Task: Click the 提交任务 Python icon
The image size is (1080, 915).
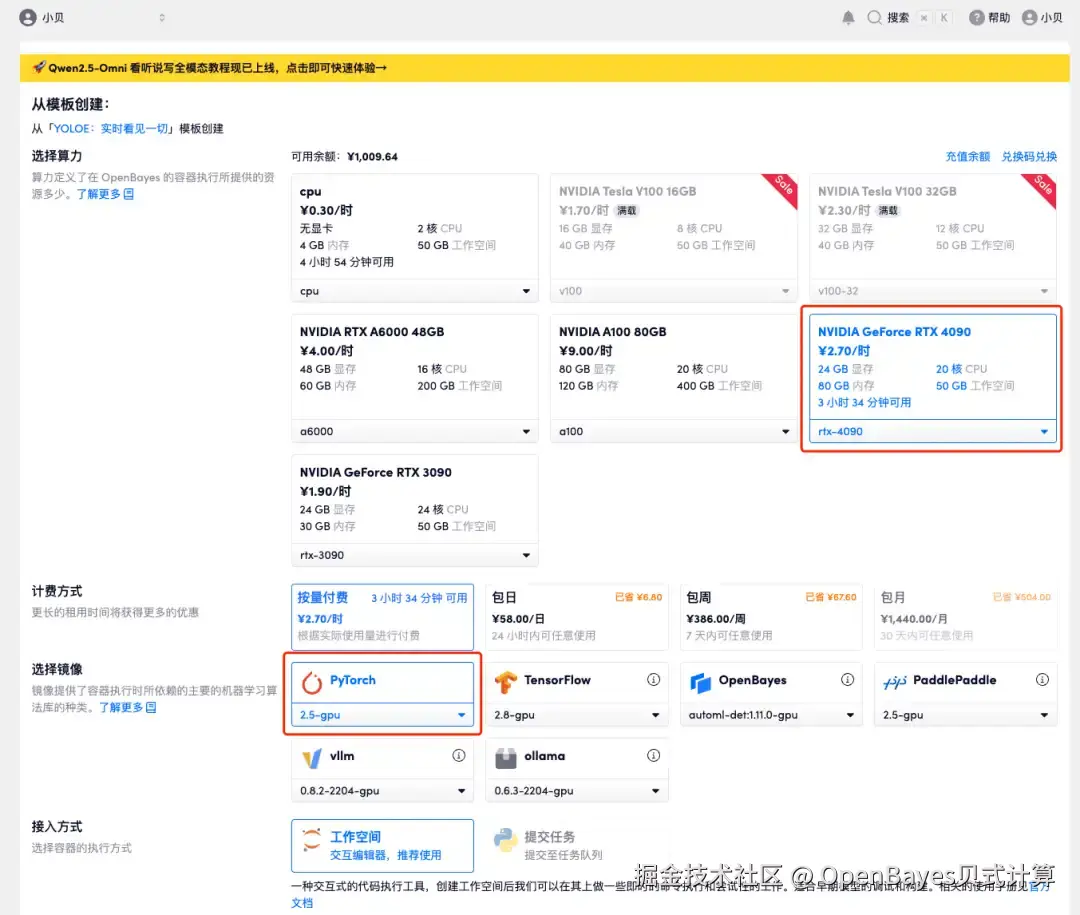Action: coord(506,840)
